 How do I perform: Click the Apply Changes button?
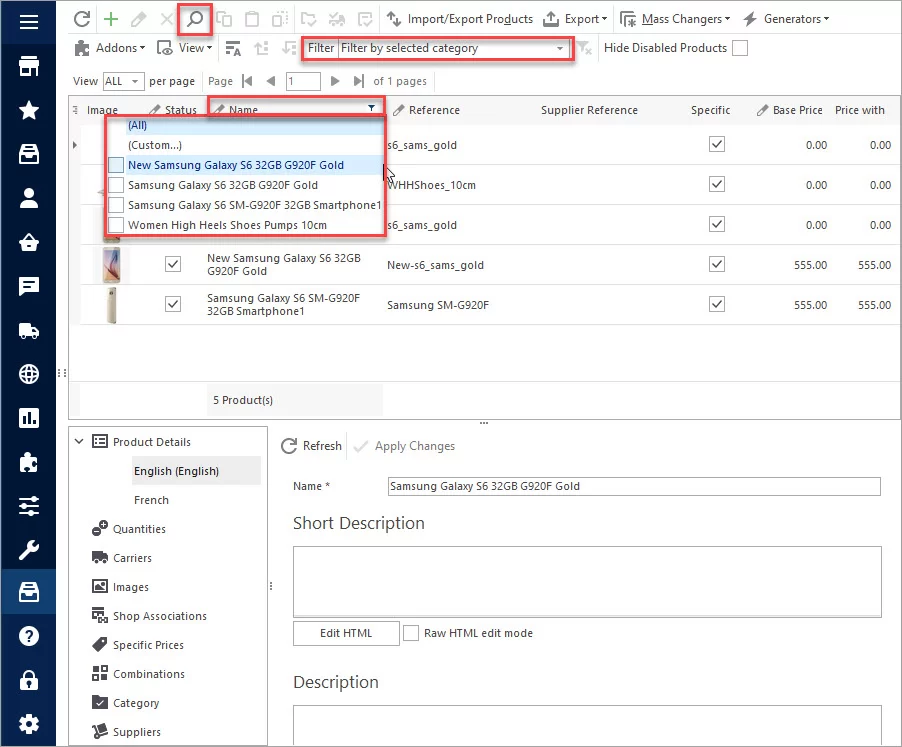point(404,446)
